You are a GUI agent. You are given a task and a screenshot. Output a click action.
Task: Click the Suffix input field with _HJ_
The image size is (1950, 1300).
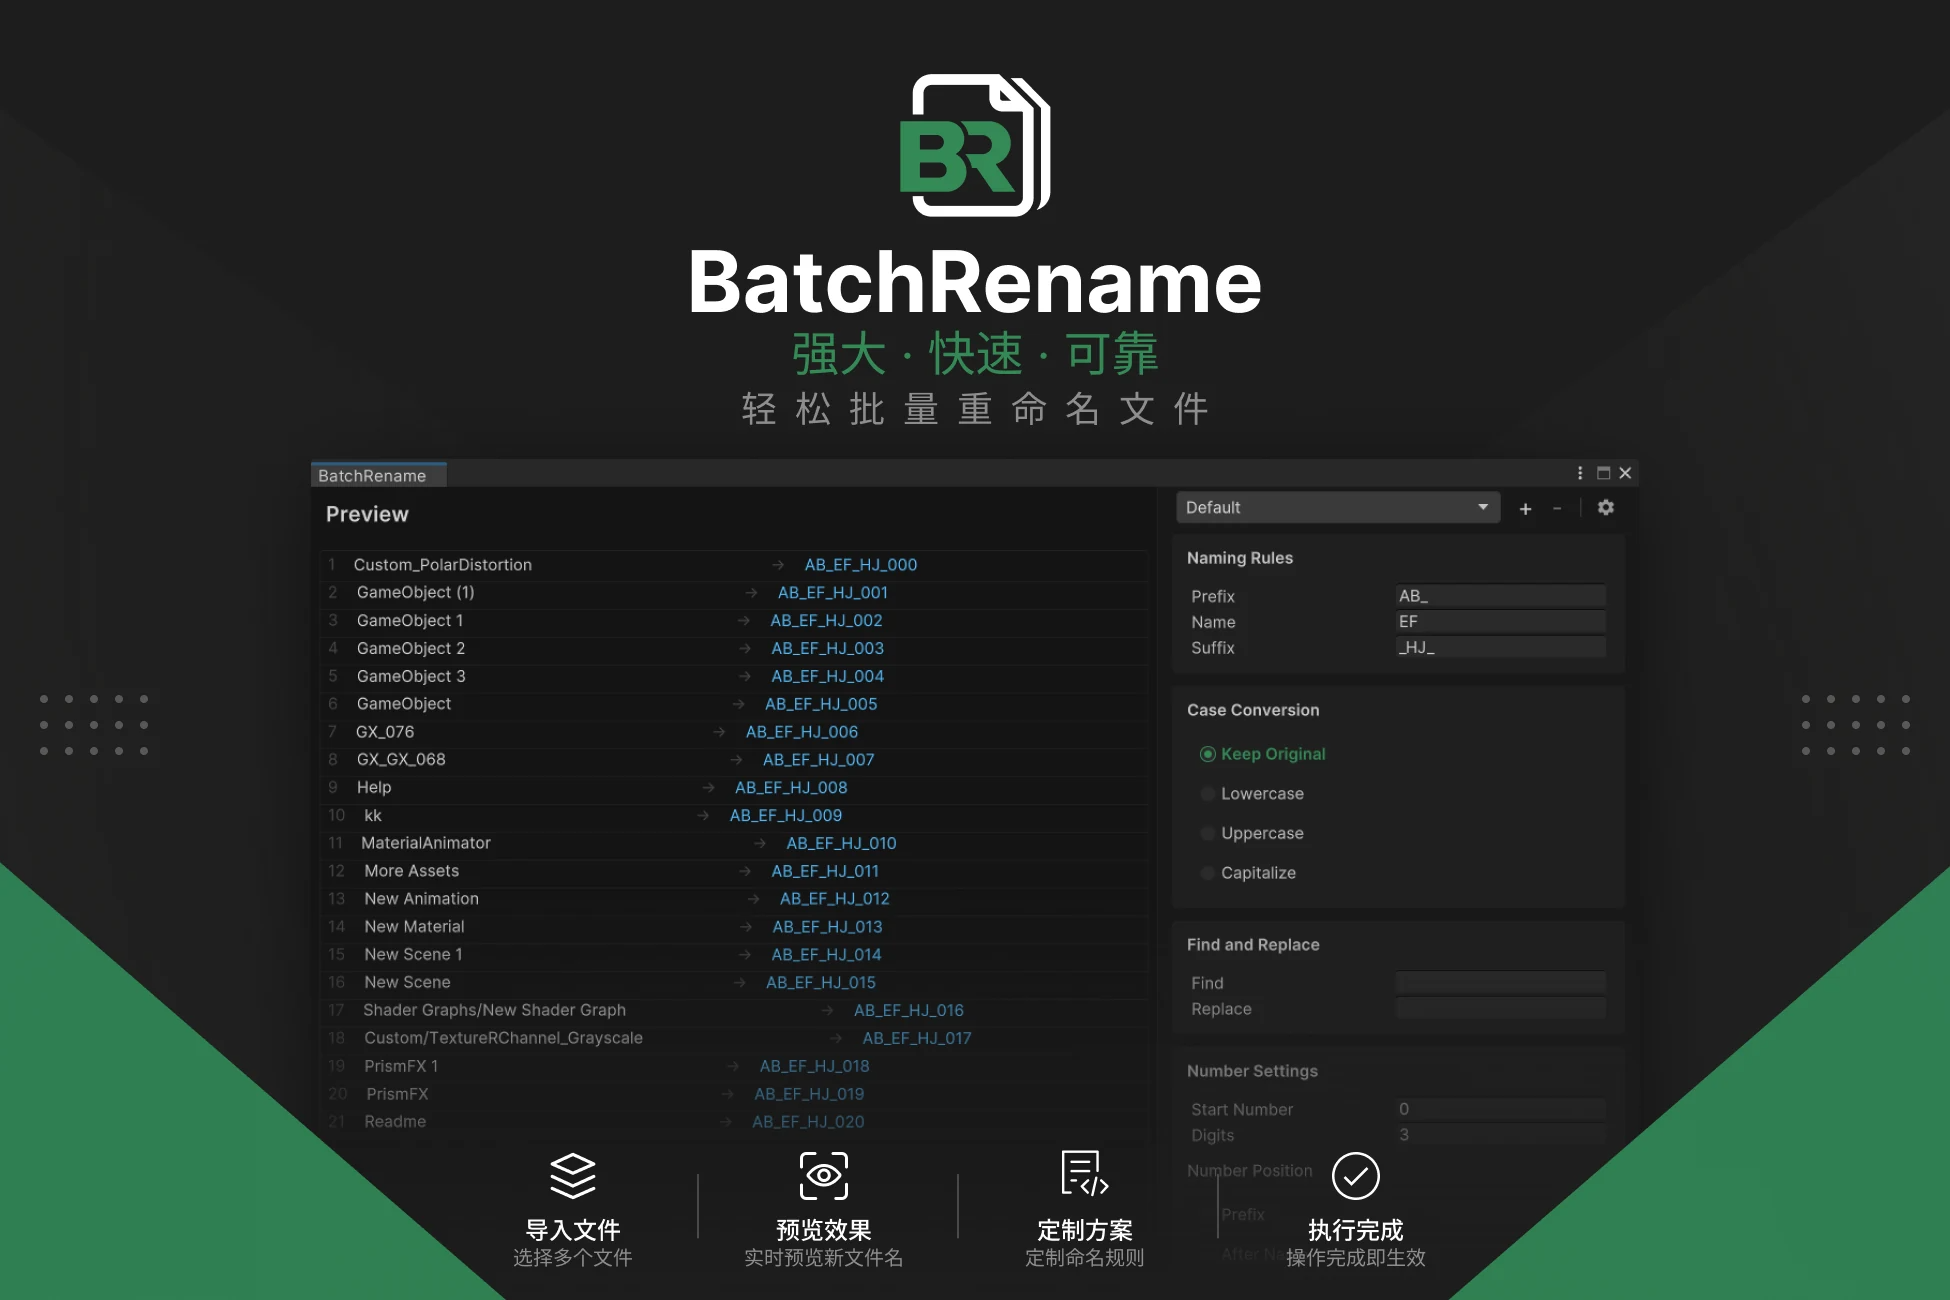point(1500,648)
